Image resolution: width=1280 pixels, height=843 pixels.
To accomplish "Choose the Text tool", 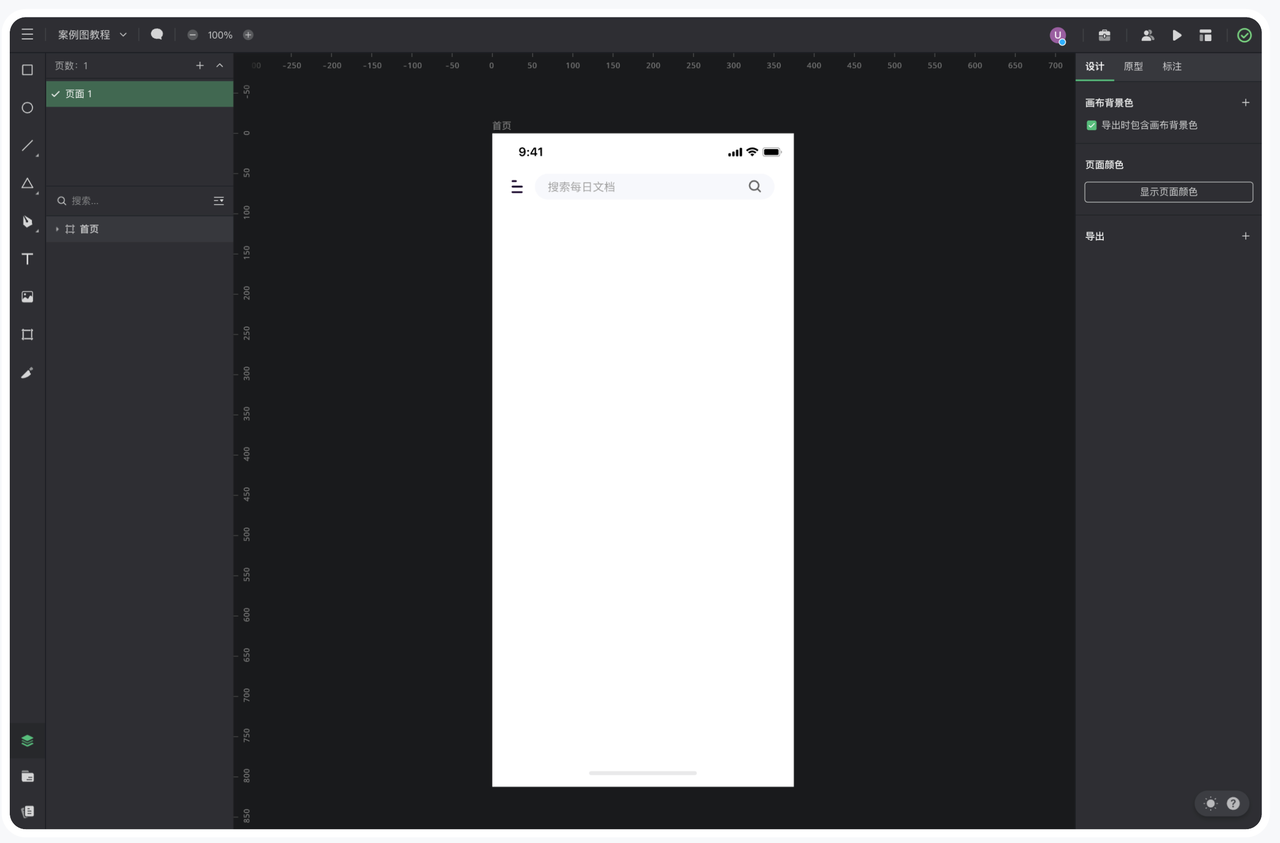I will 27,259.
